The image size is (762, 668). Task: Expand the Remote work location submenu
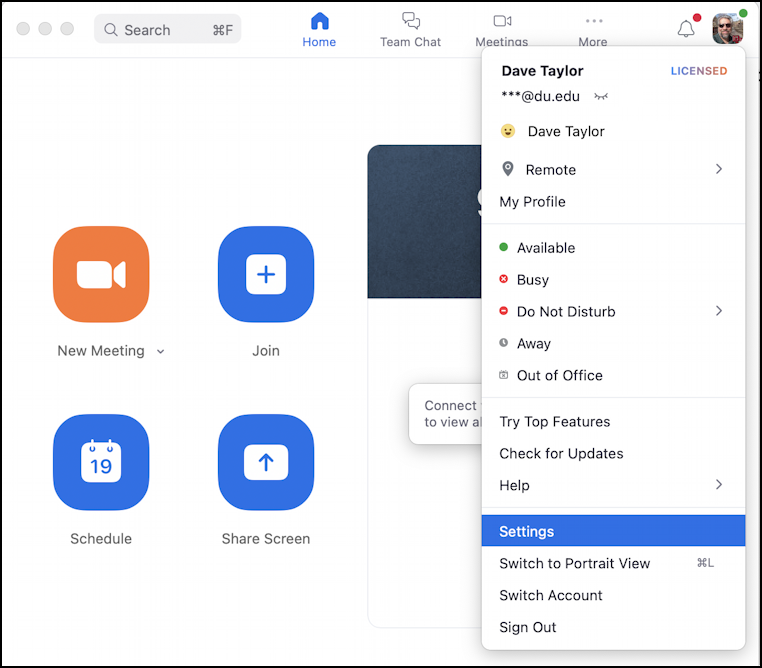(x=719, y=169)
